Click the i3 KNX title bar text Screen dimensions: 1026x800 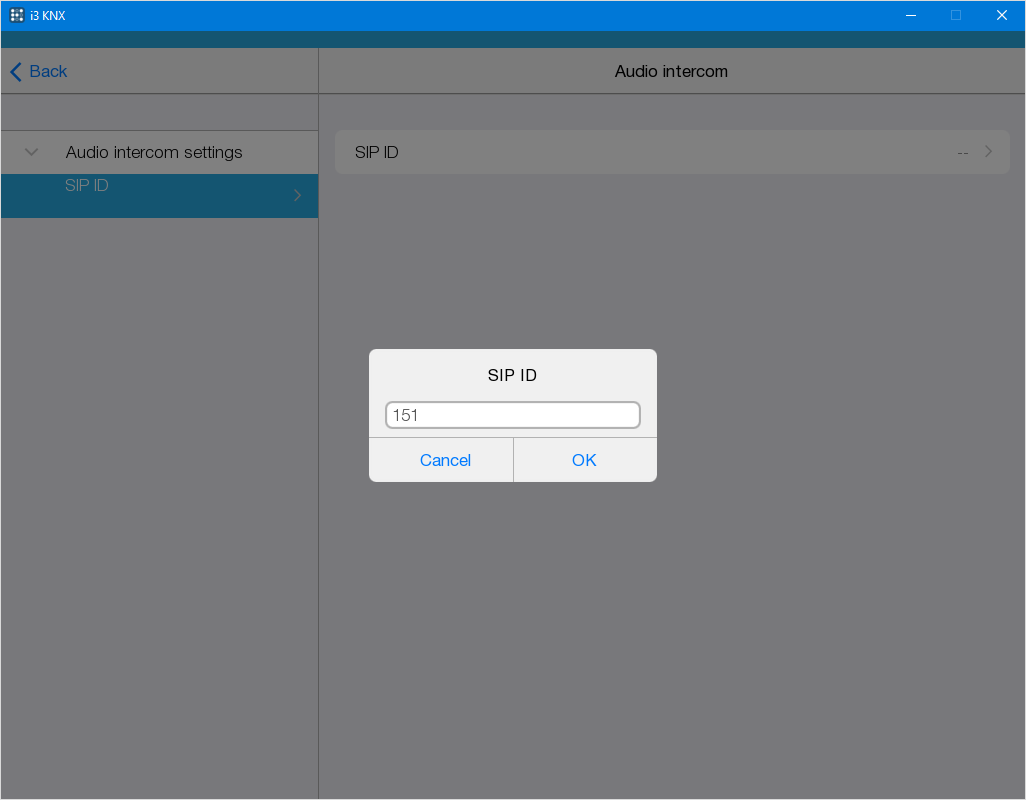48,16
